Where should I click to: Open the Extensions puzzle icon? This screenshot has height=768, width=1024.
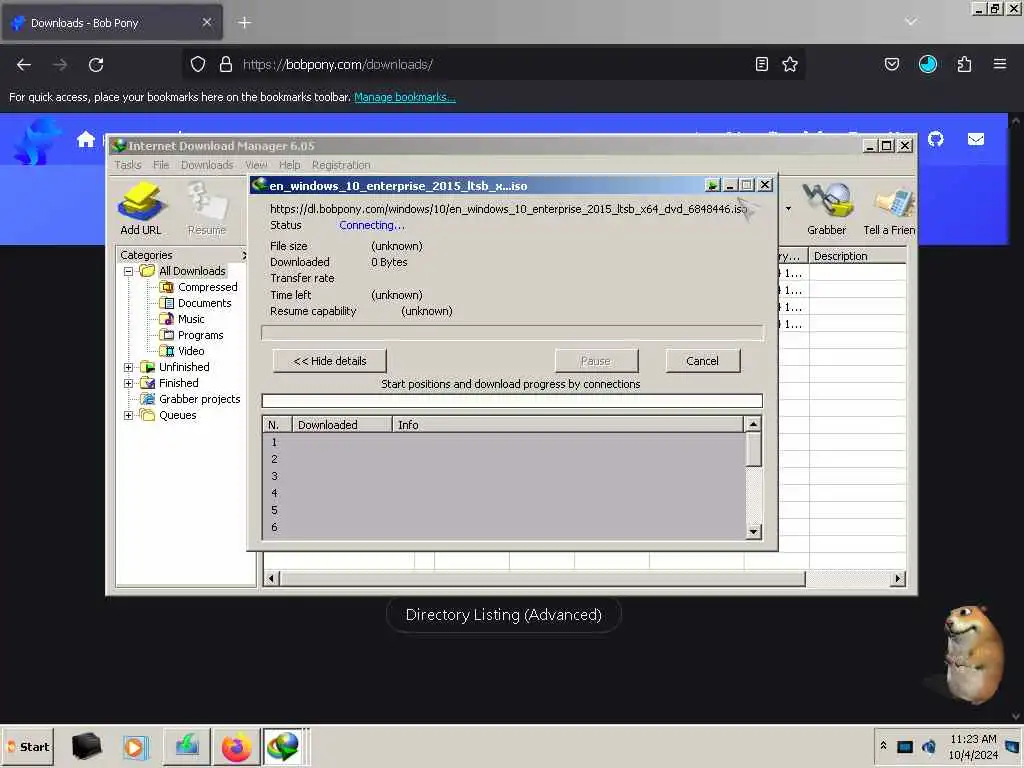point(965,65)
